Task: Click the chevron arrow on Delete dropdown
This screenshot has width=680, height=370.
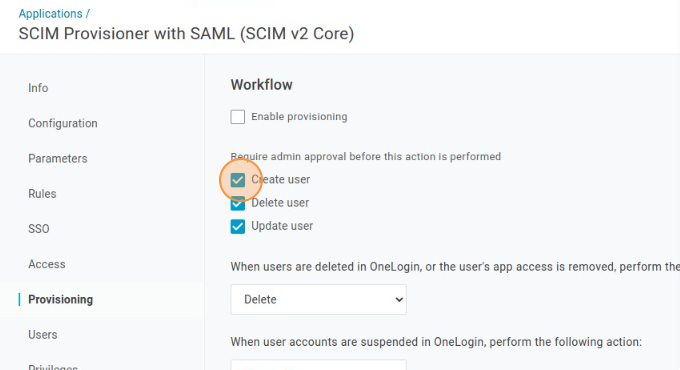Action: 399,299
